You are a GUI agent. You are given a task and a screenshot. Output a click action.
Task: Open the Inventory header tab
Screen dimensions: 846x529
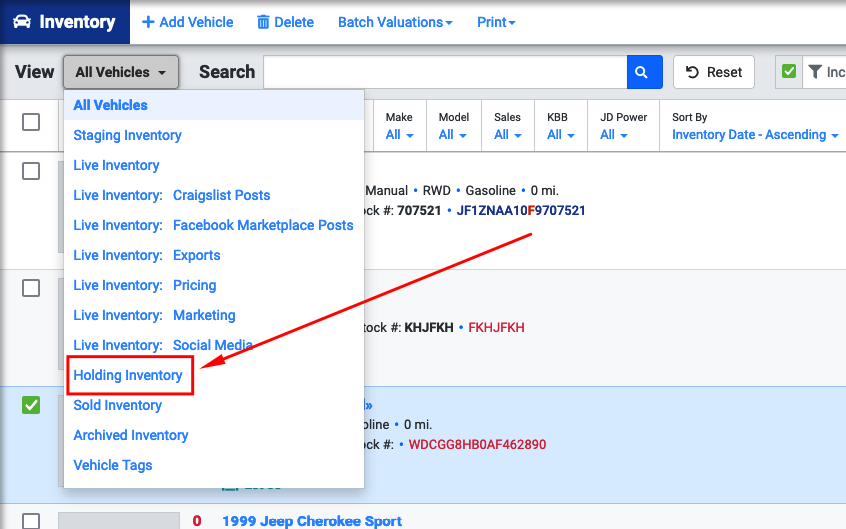click(x=65, y=22)
